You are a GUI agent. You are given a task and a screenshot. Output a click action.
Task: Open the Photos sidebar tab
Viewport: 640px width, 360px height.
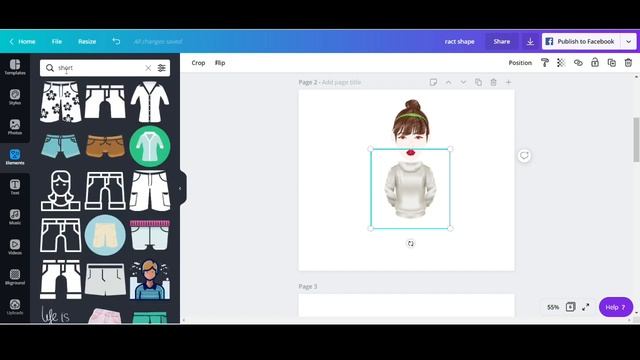[x=15, y=127]
